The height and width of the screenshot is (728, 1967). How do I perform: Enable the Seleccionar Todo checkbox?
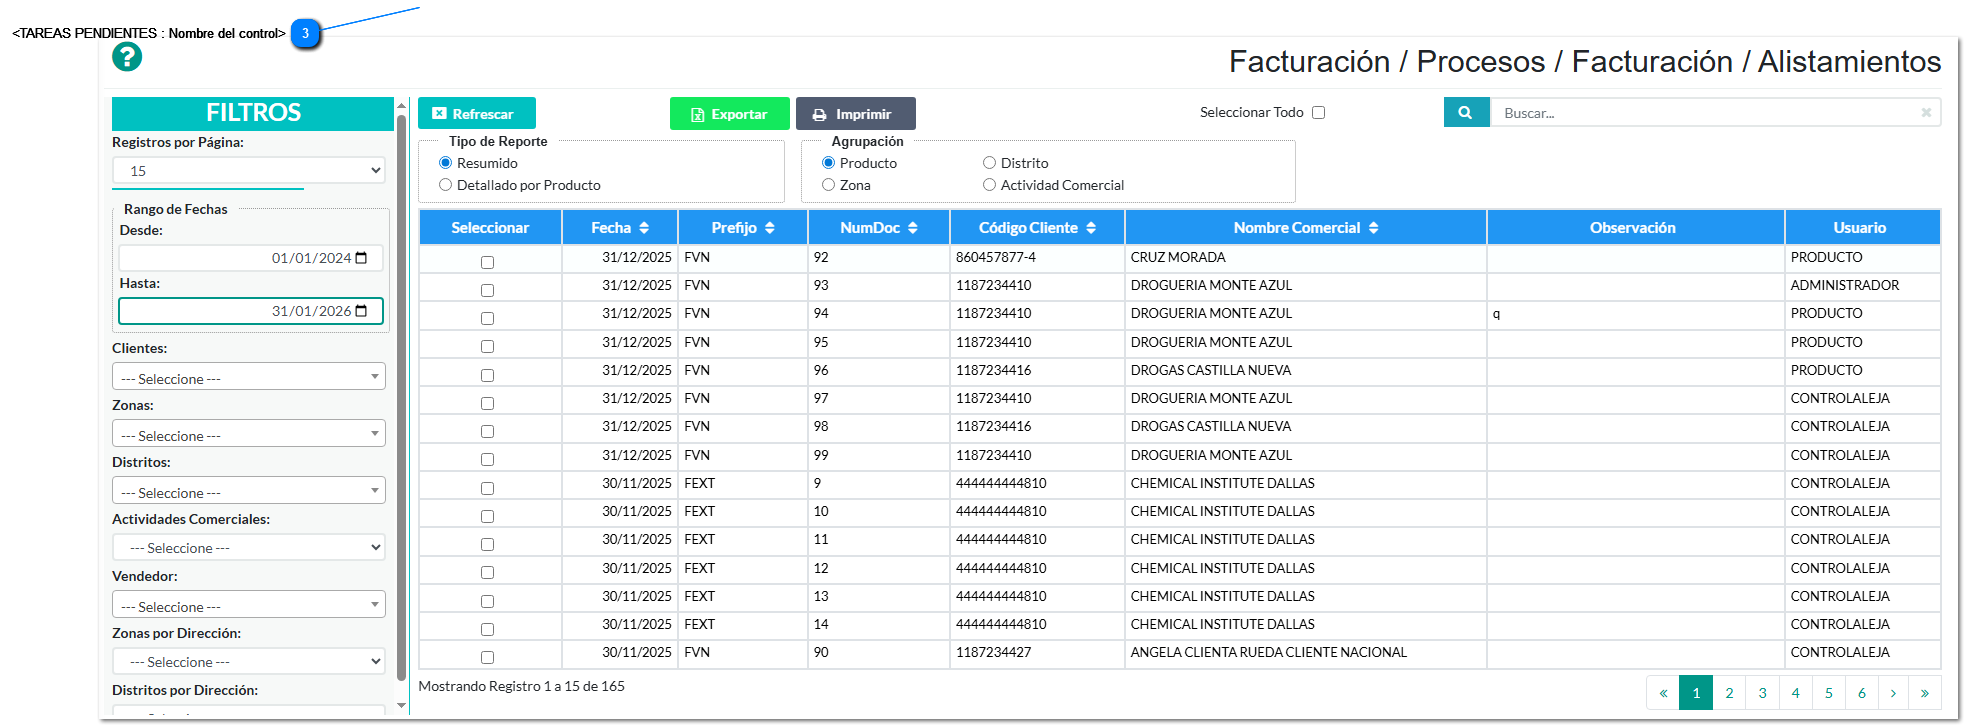coord(1318,113)
